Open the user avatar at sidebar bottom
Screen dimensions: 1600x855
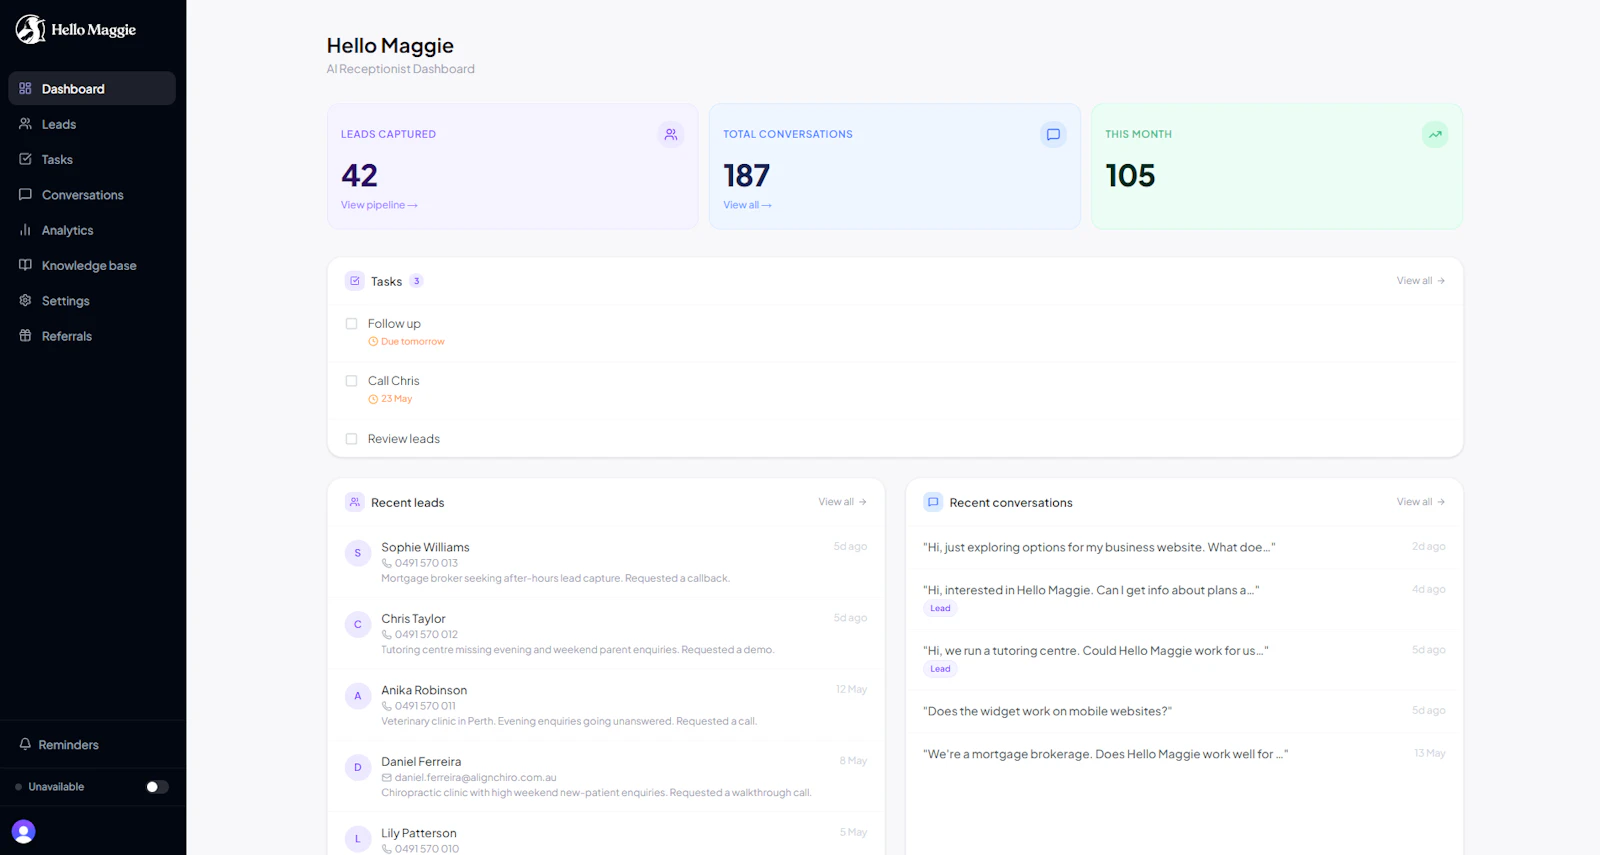coord(24,831)
